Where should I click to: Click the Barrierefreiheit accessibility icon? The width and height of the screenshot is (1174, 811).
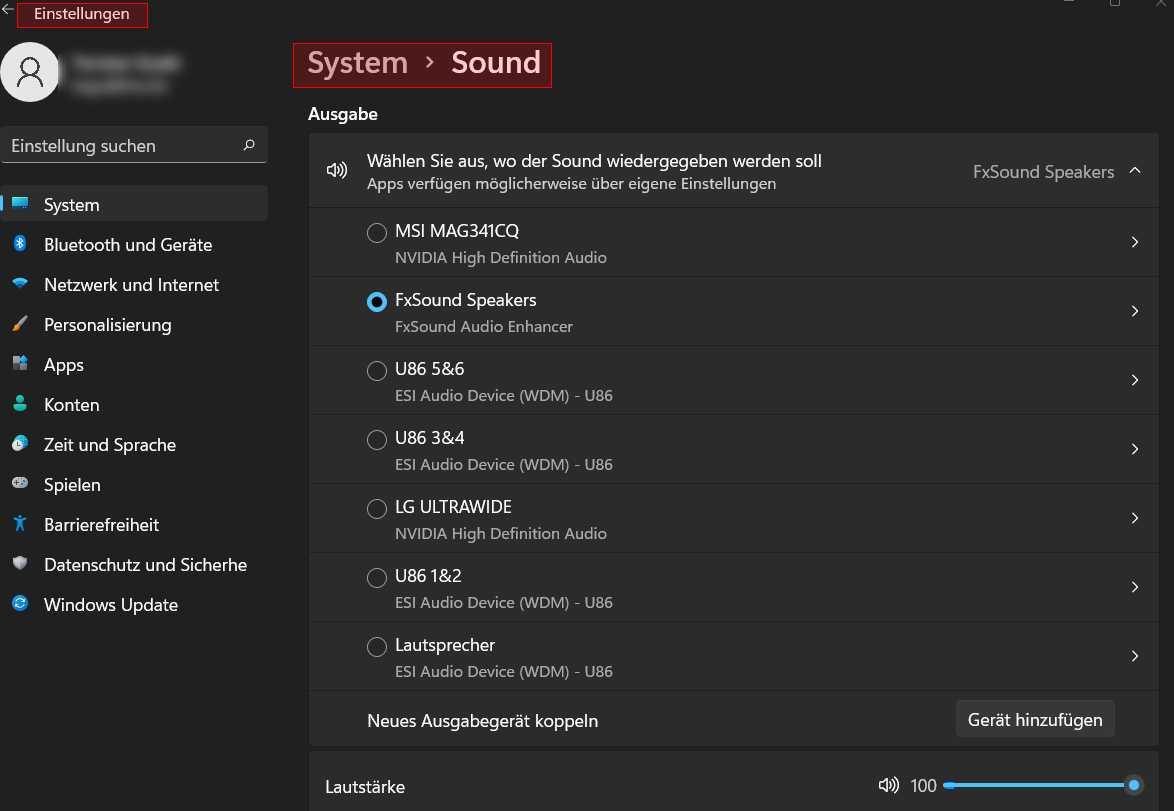click(20, 524)
